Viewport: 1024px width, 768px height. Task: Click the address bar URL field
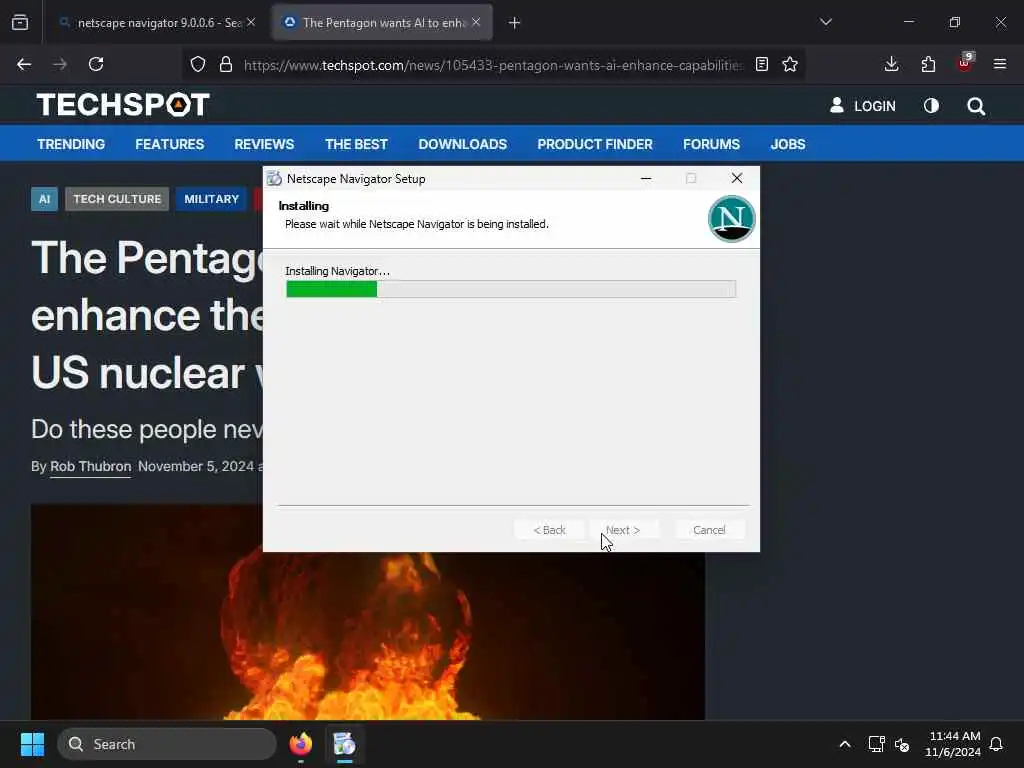pyautogui.click(x=493, y=65)
